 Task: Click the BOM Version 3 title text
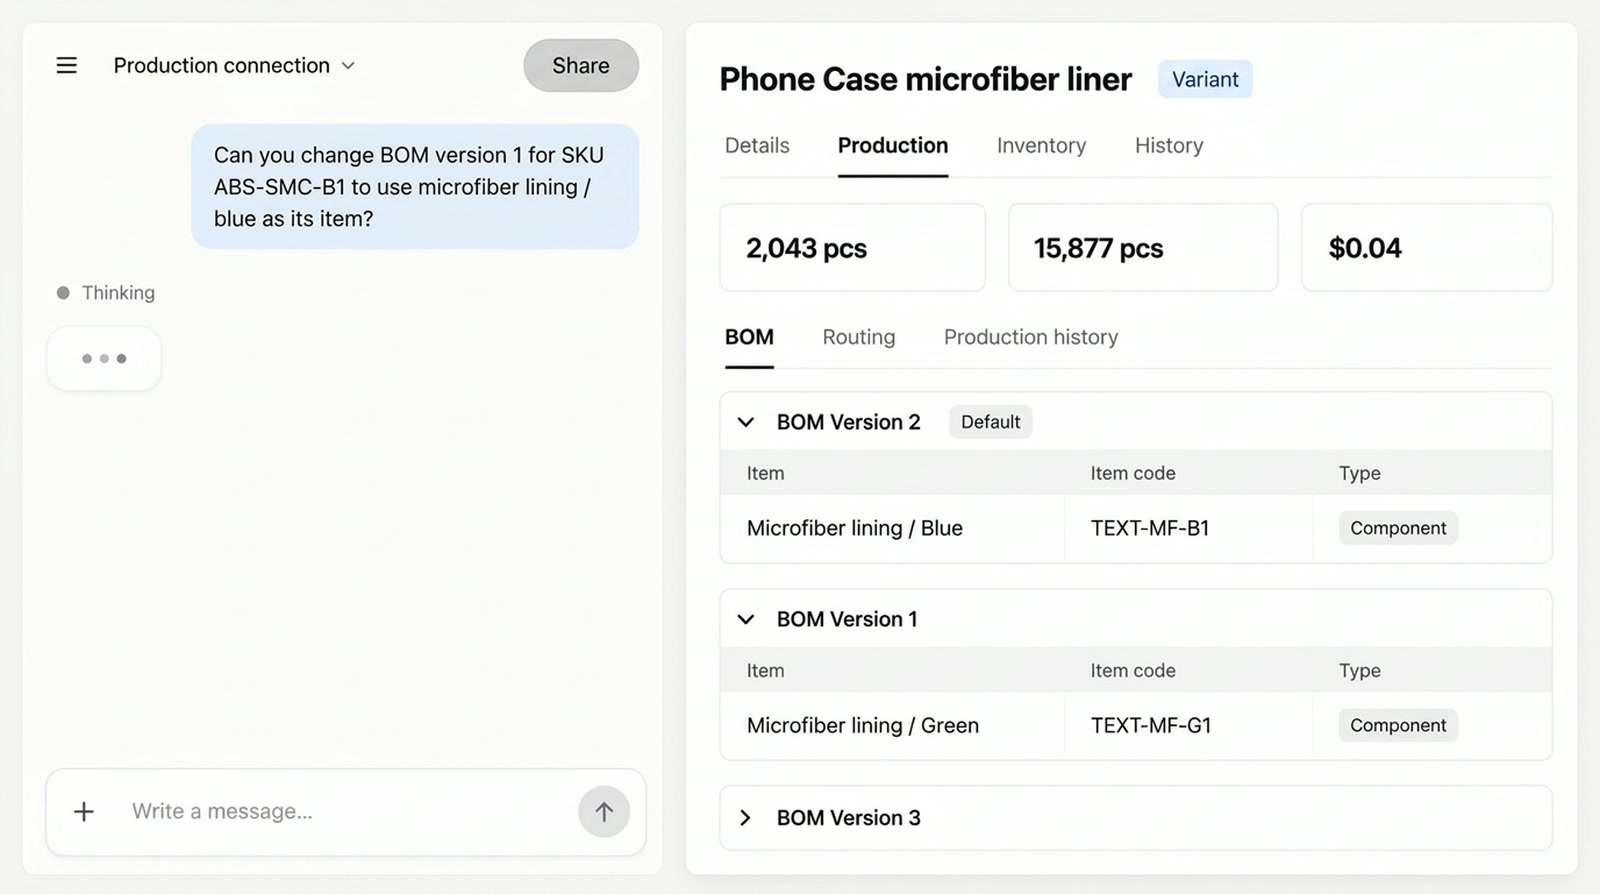coord(849,818)
